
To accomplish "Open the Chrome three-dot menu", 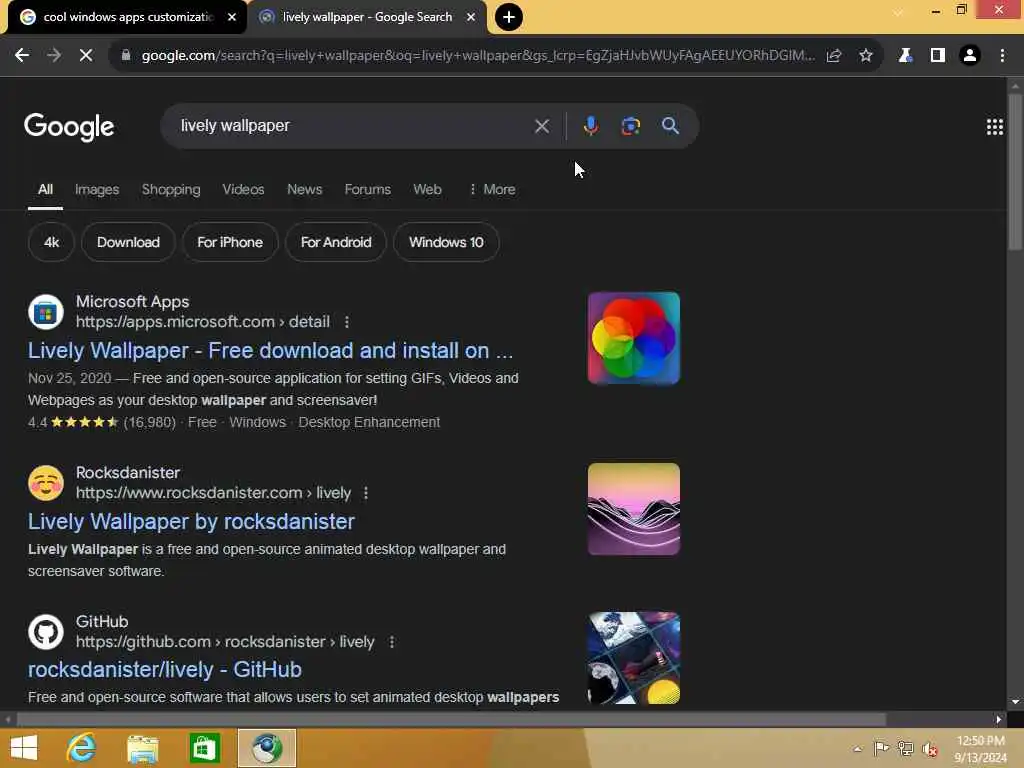I will [x=1002, y=56].
